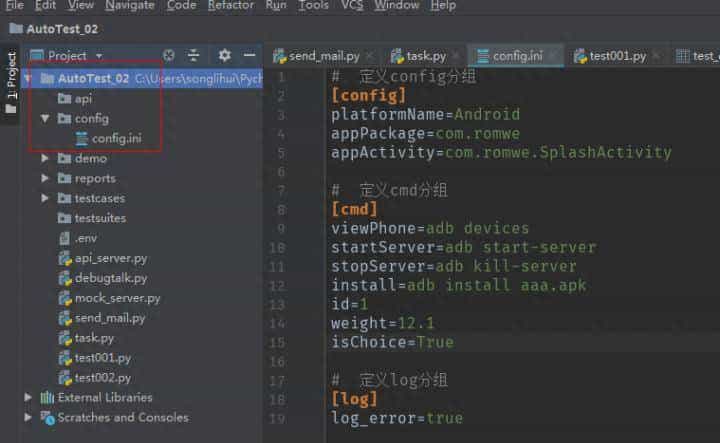Select config.ini in the project tree
Screen dimensions: 720x443
point(116,138)
